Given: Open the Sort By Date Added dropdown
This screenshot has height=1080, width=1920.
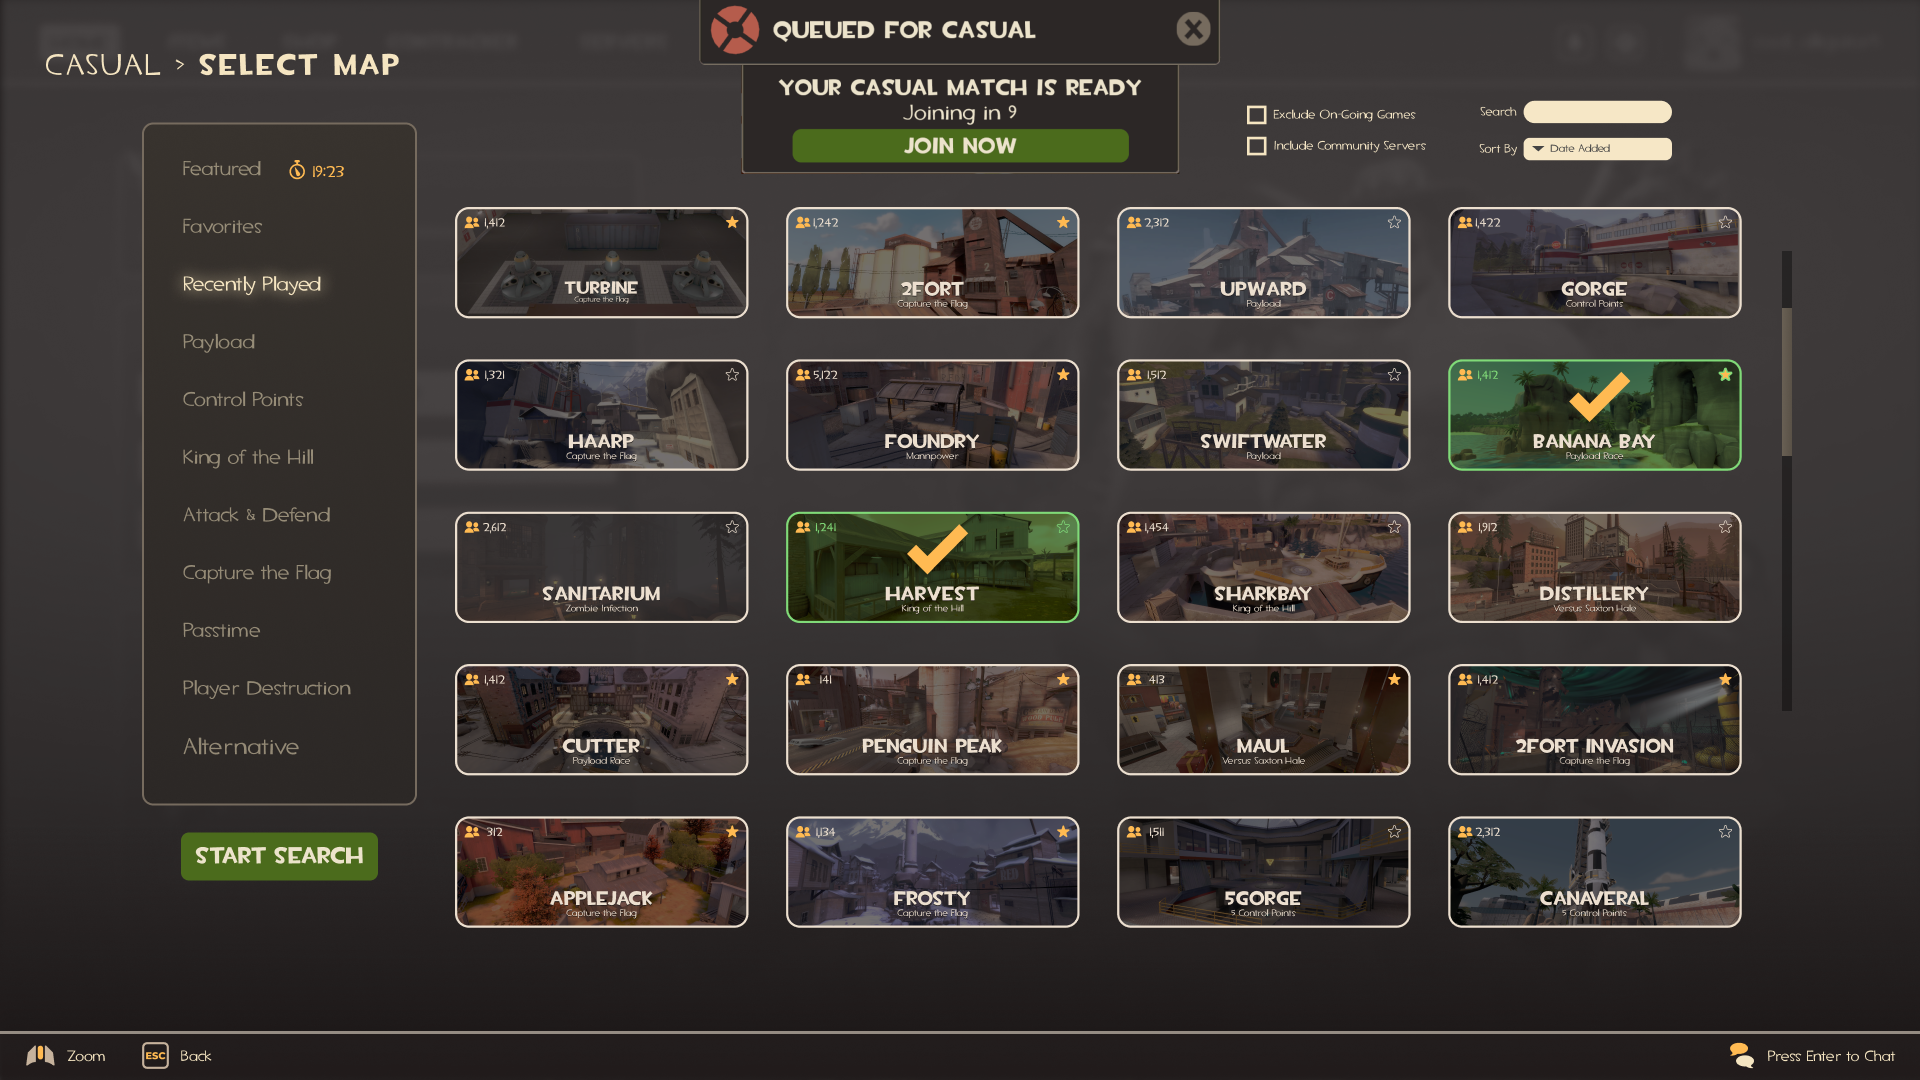Looking at the screenshot, I should tap(1597, 148).
